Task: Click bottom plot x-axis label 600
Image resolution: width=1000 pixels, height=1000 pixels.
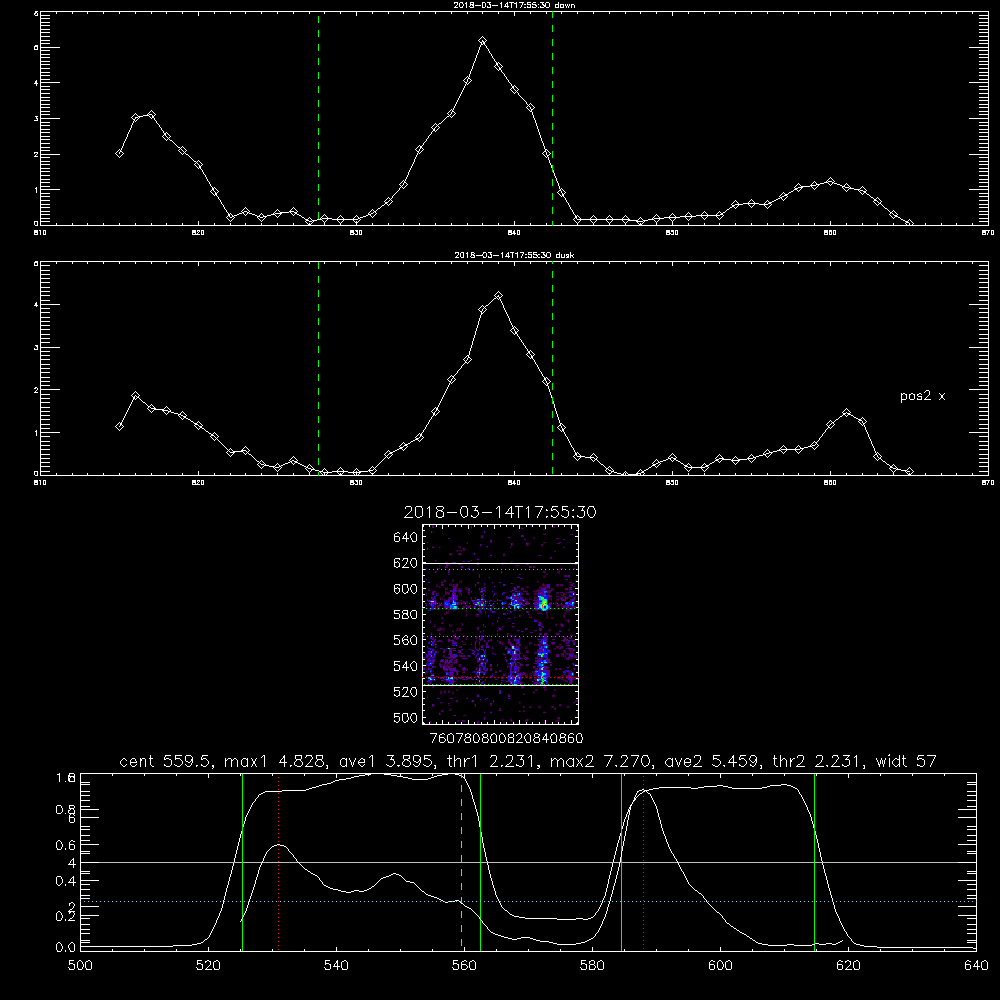Action: 720,966
